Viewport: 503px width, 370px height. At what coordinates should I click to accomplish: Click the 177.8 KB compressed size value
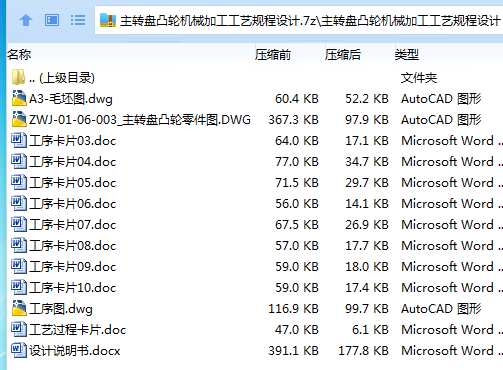[363, 351]
